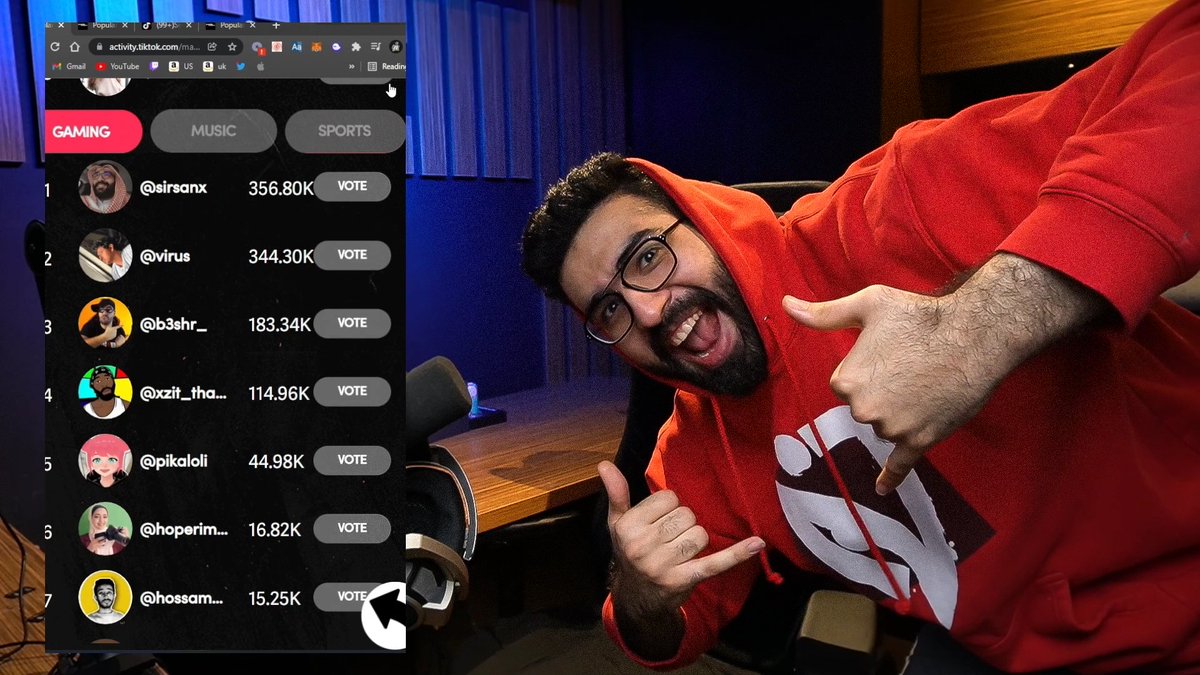
Task: Open @virus profile picture
Action: 105,255
